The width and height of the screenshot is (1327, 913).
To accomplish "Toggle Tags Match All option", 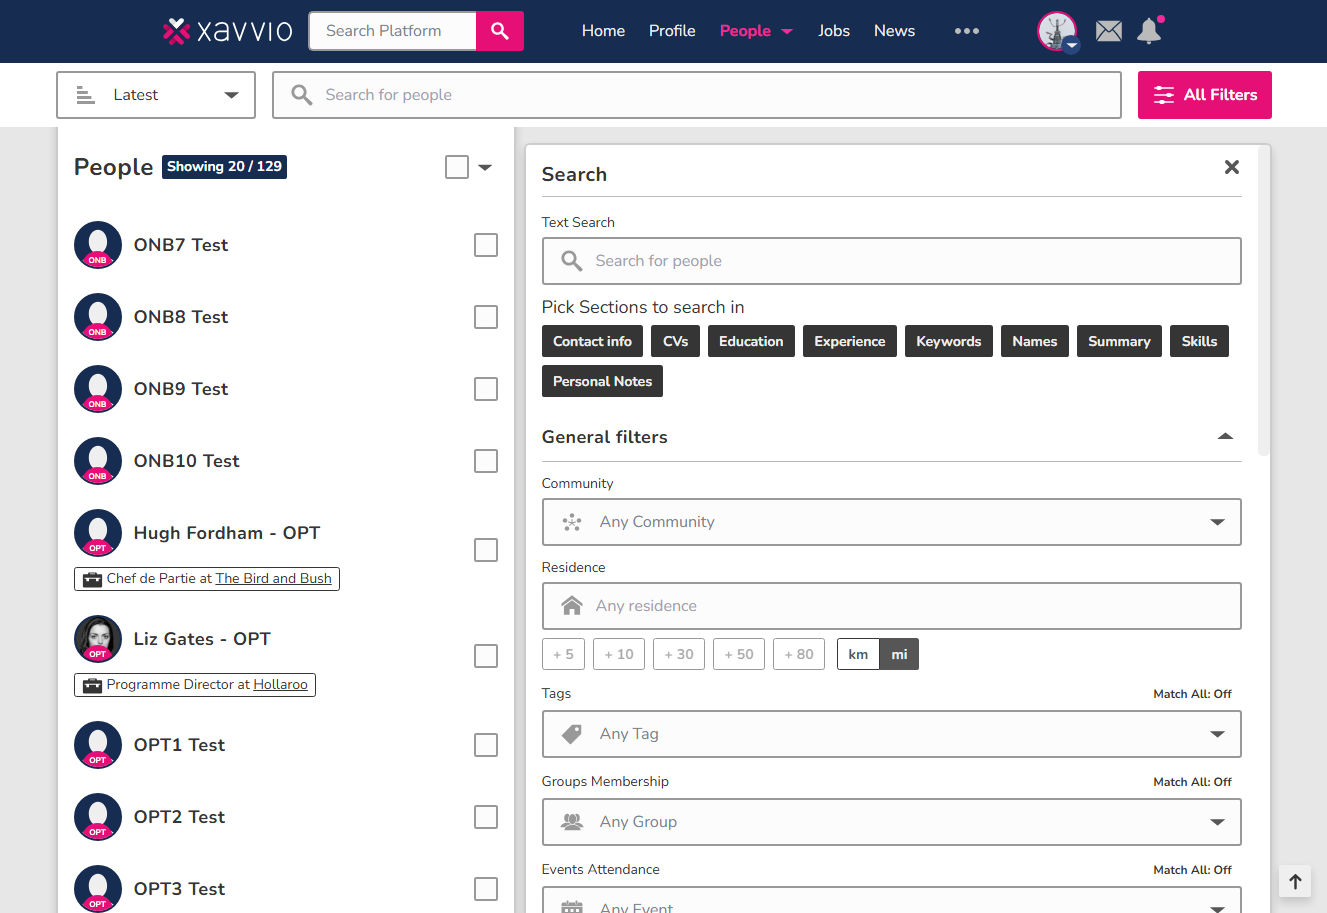I will (x=1192, y=694).
